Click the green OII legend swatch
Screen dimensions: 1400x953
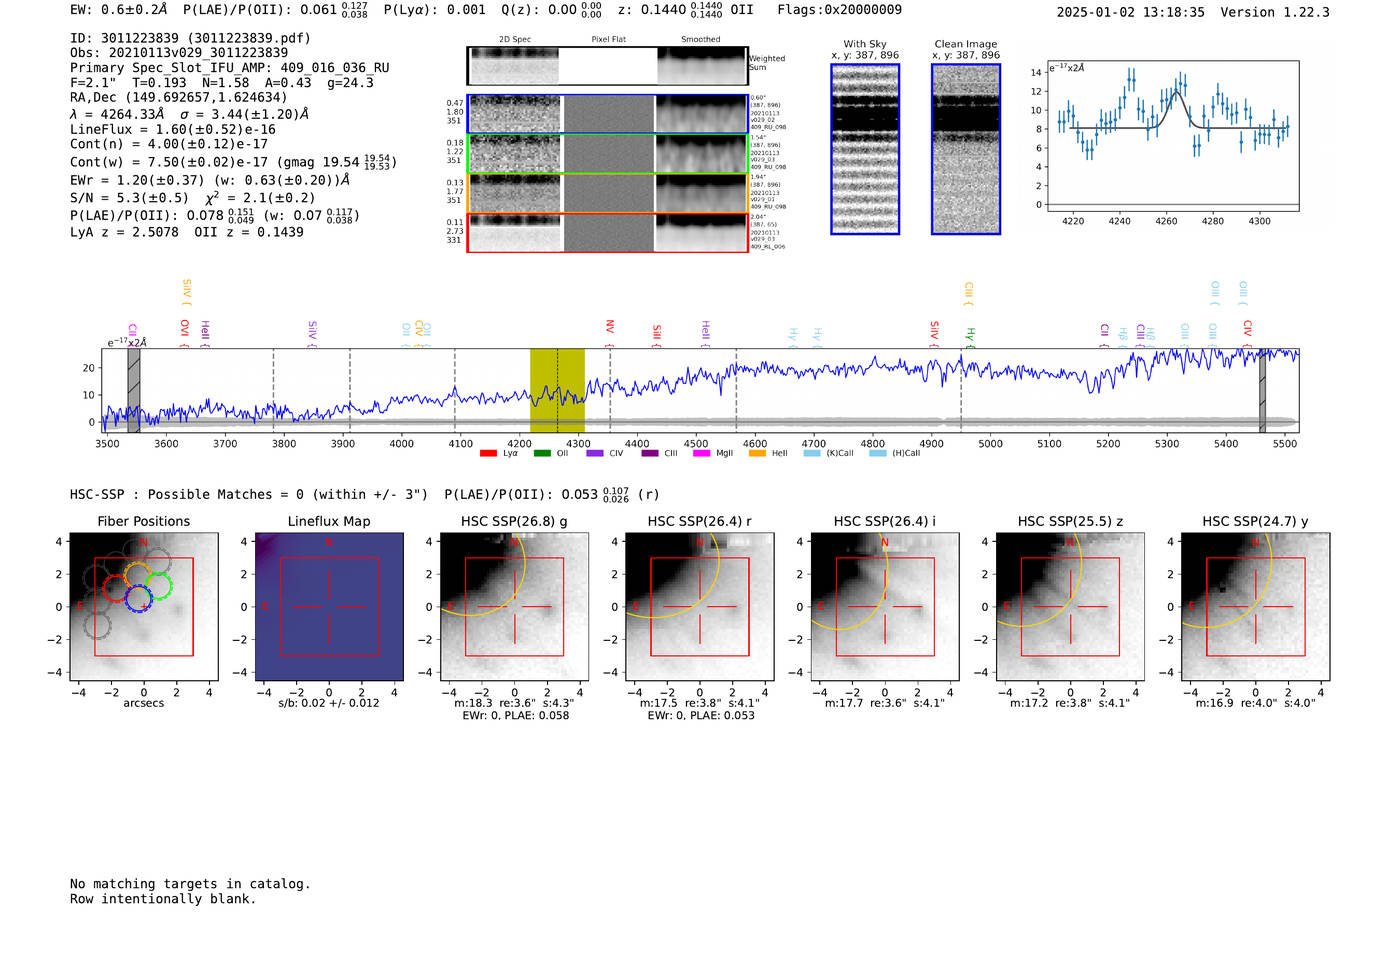click(542, 453)
